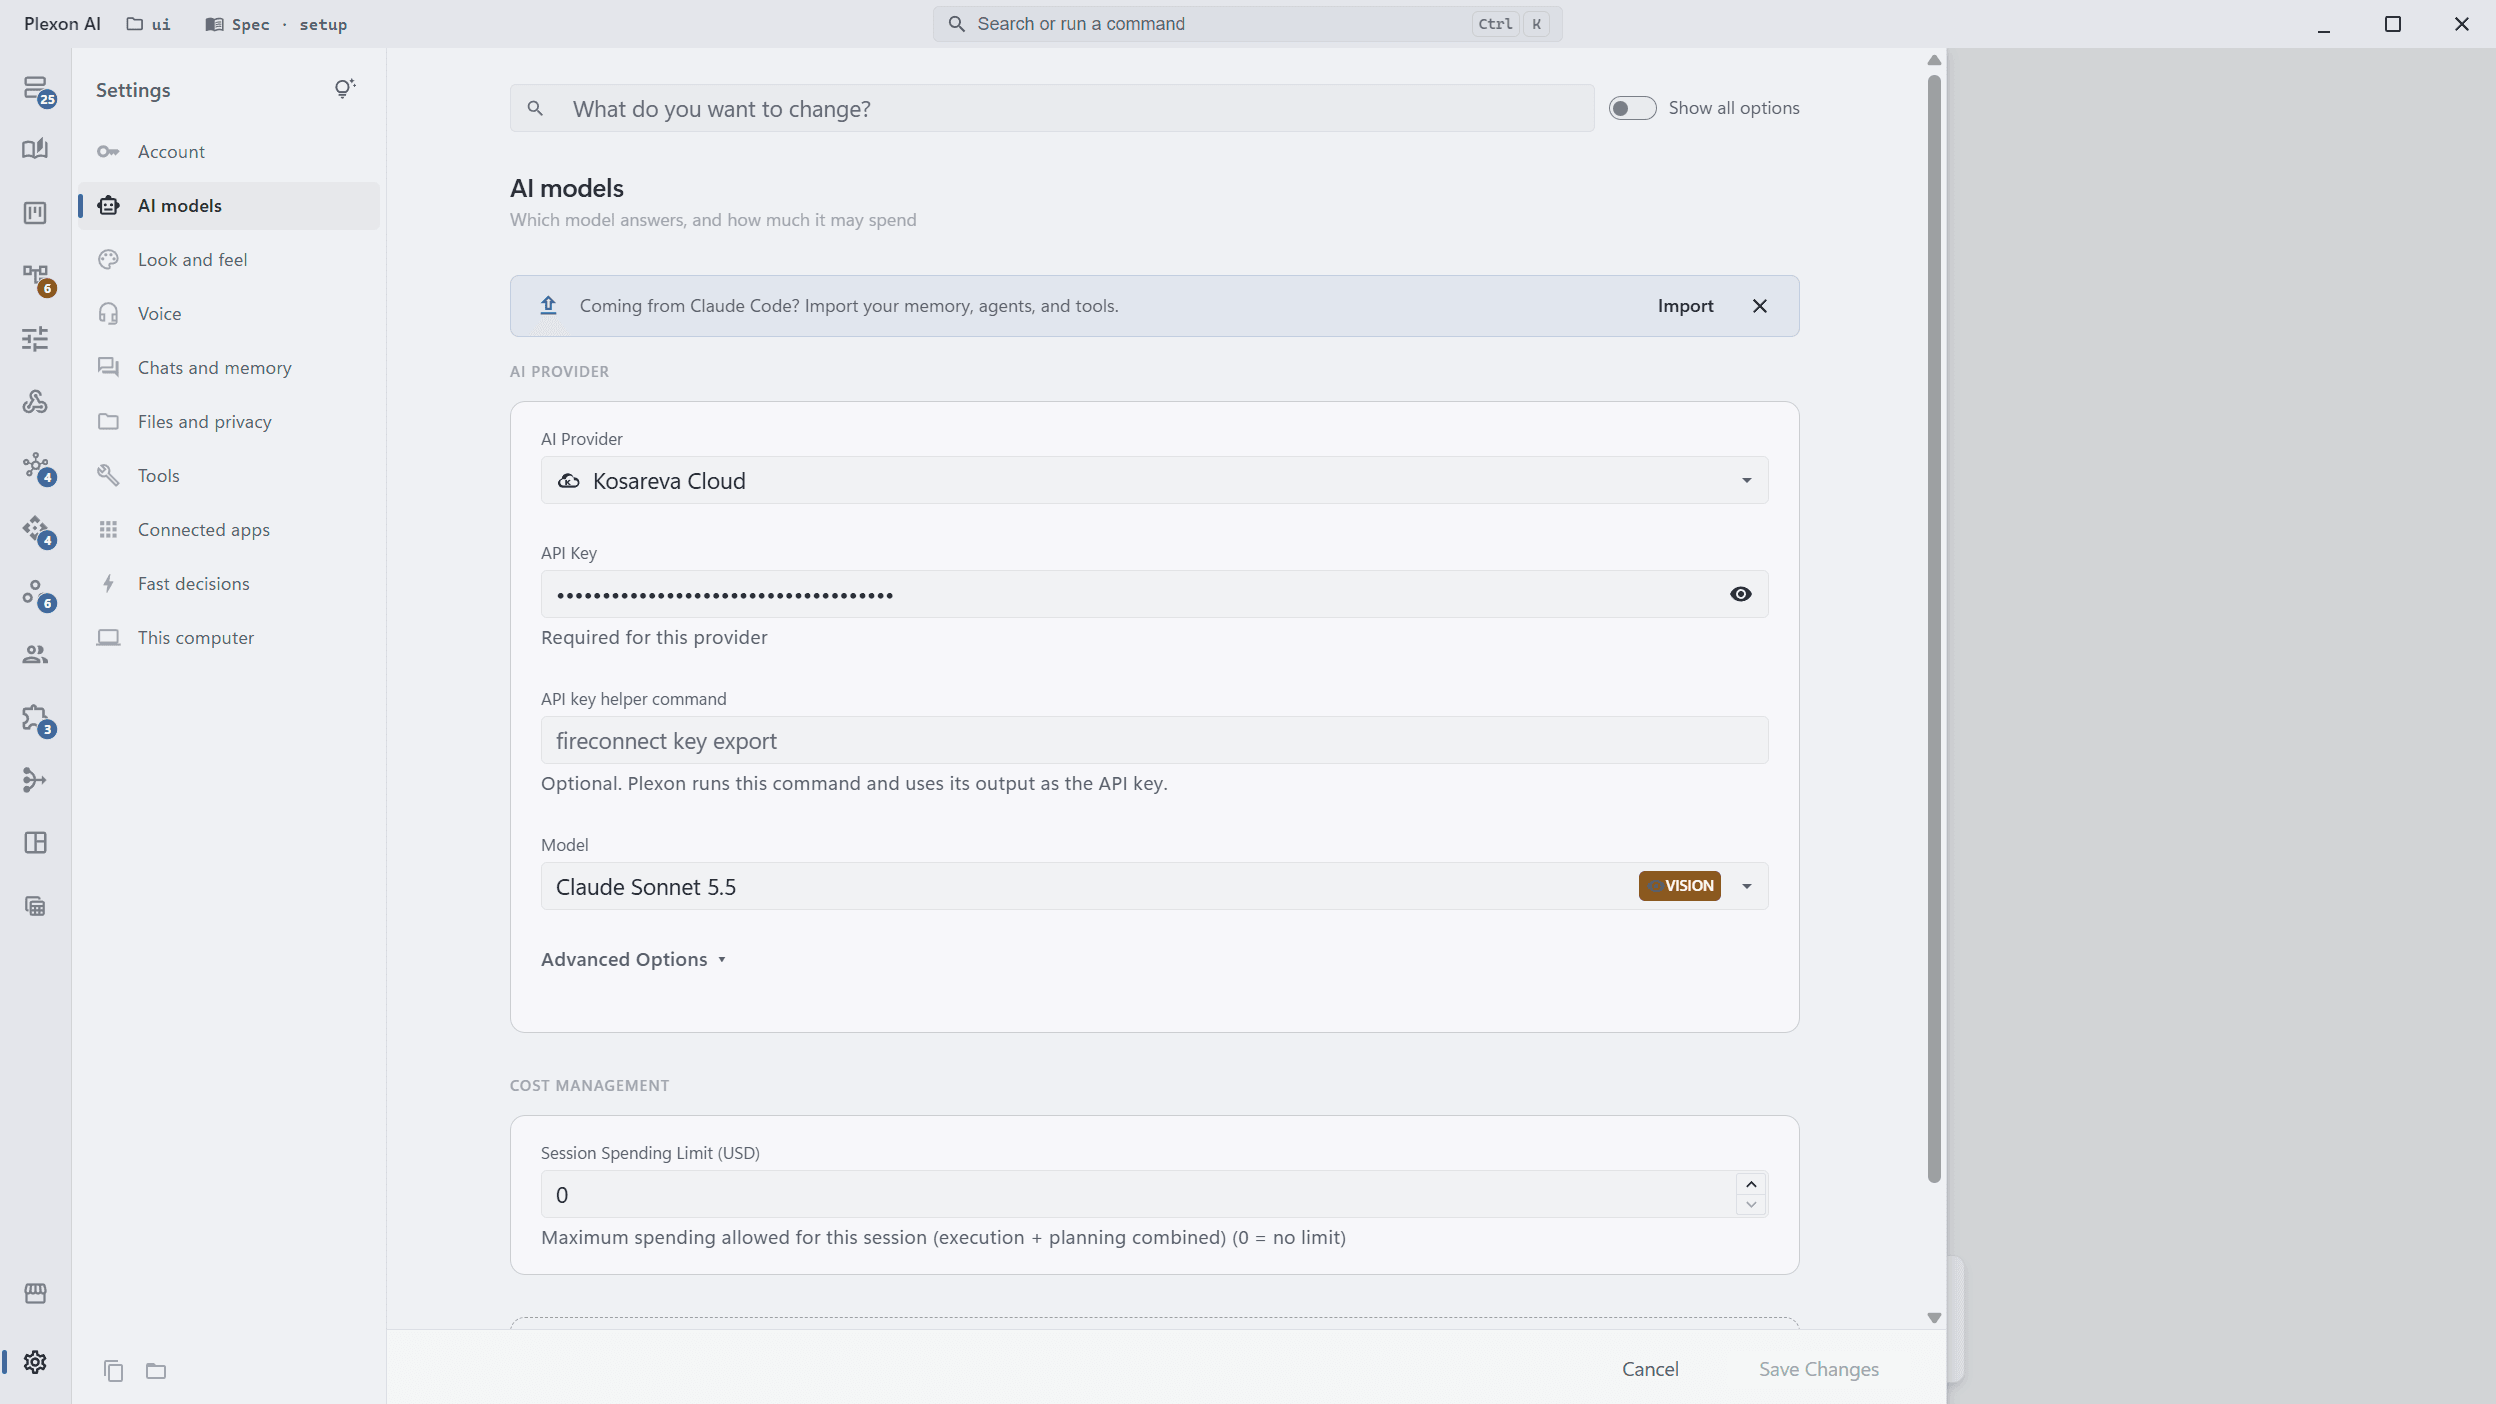
Task: Click the layout panels icon in left rail
Action: 35,843
